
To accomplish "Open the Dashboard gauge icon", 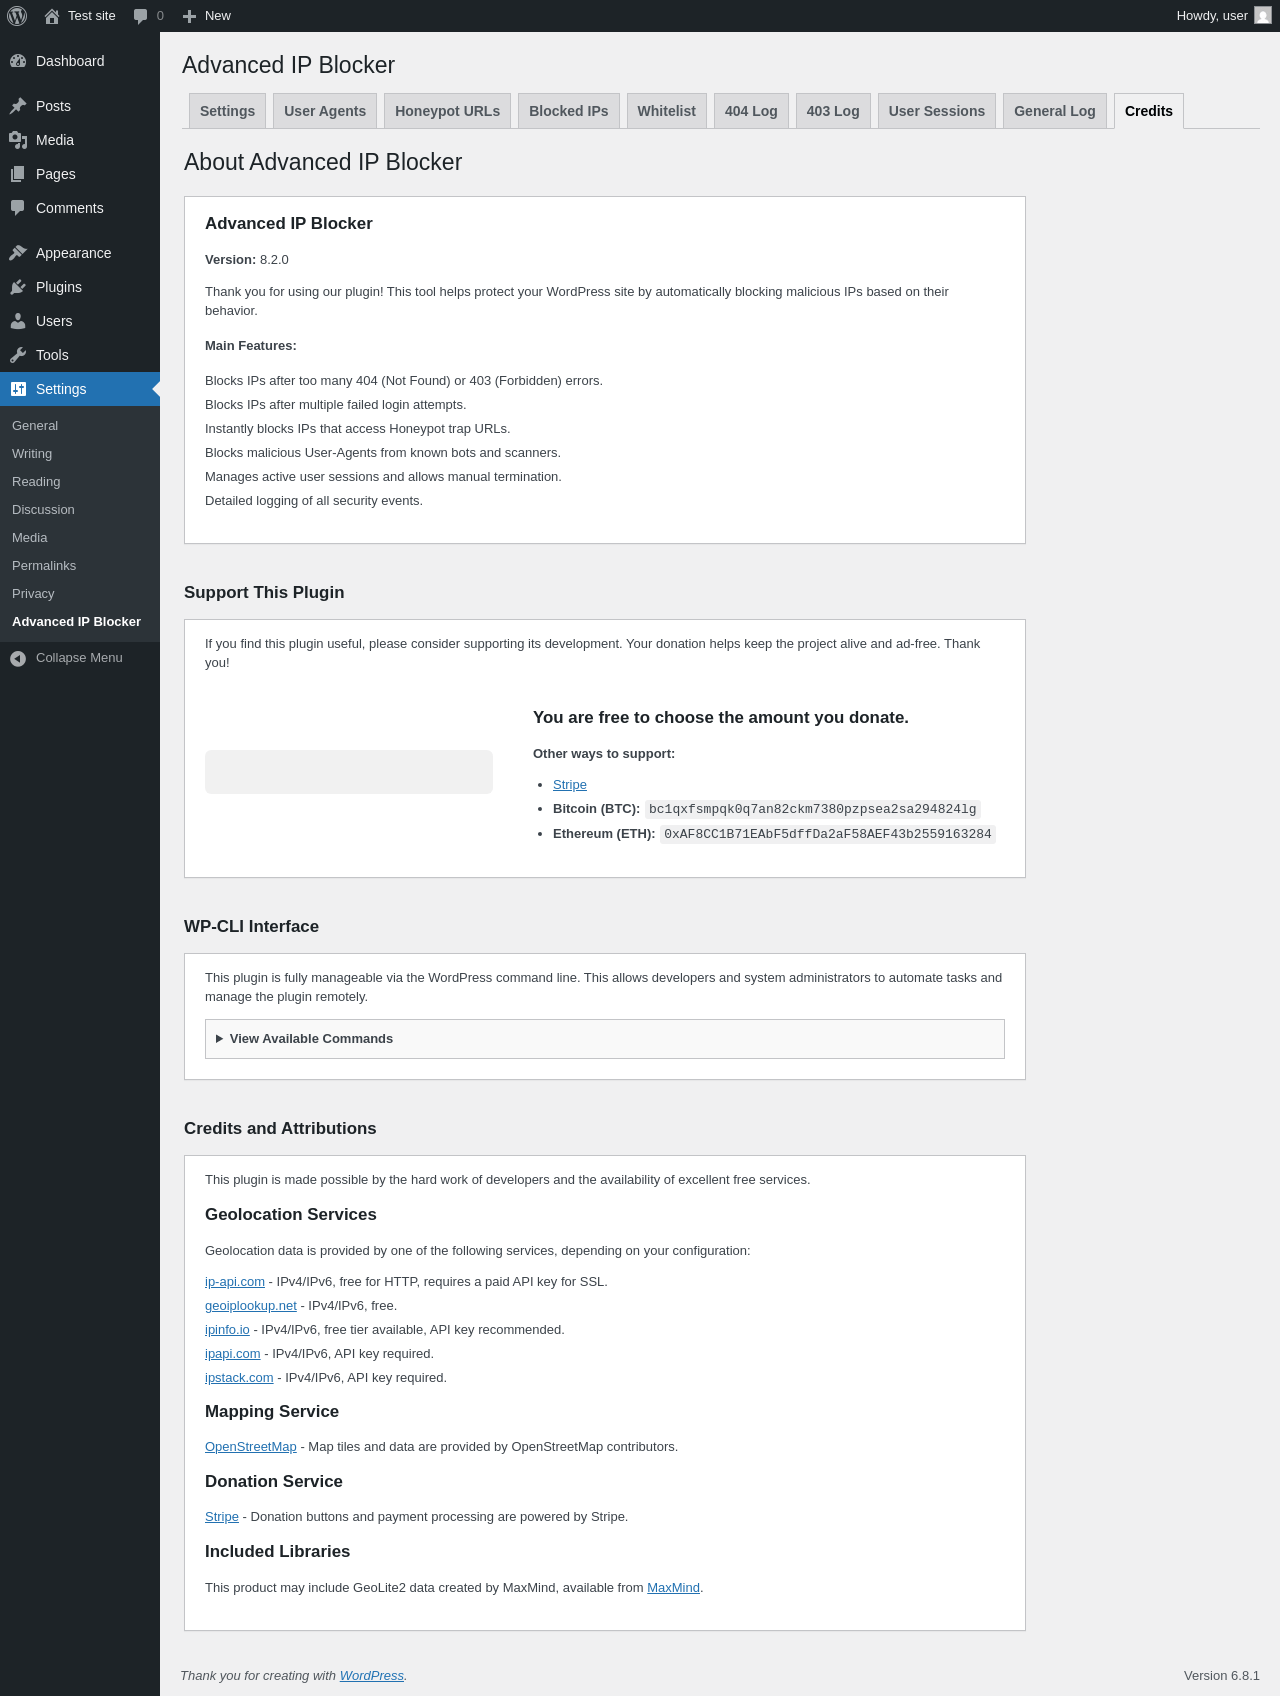I will [18, 61].
